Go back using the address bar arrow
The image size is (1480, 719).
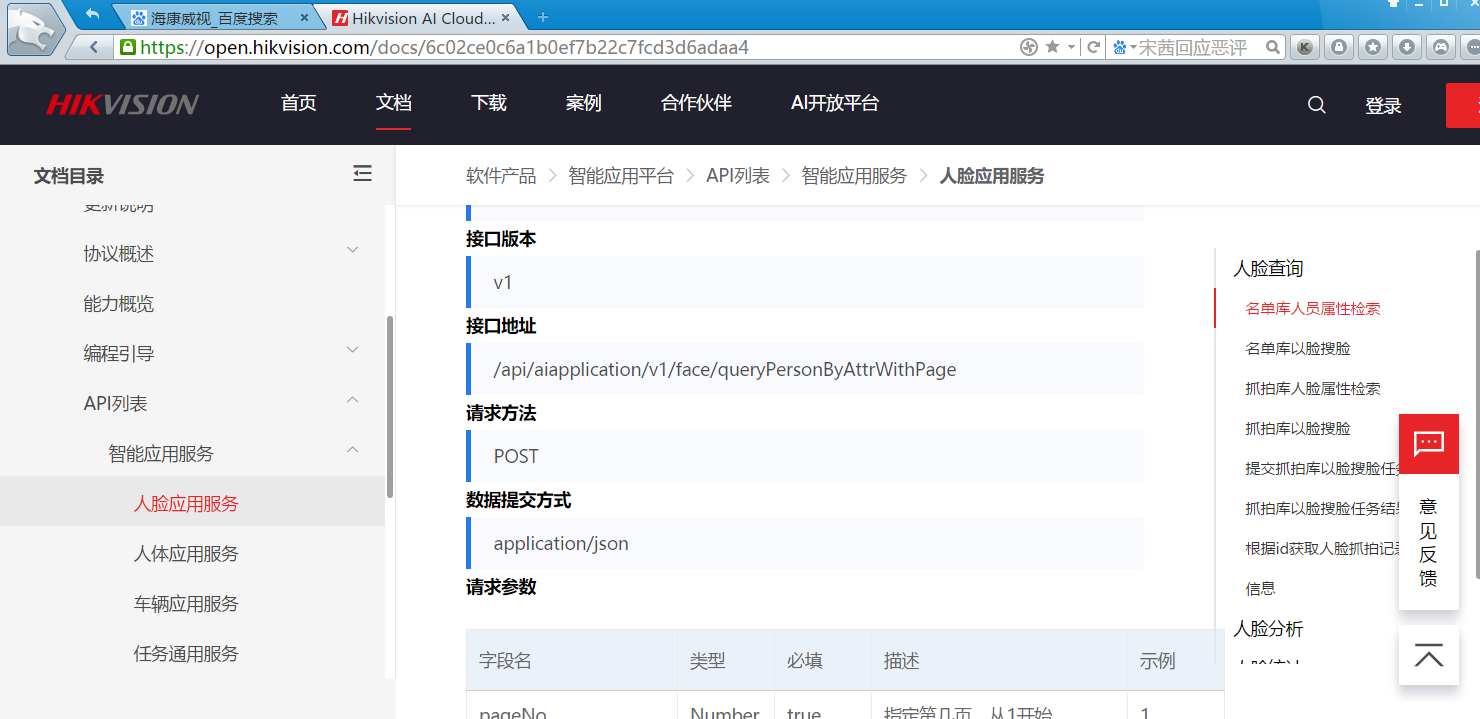(x=95, y=47)
